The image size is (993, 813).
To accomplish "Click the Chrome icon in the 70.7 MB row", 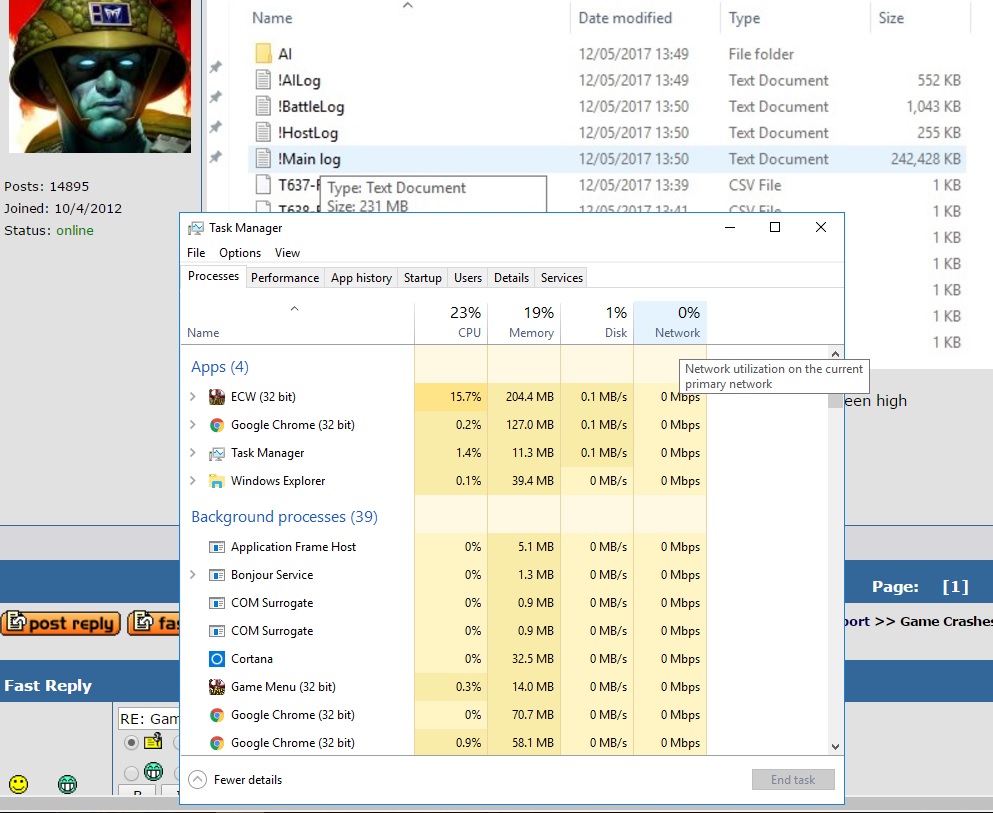I will click(217, 715).
